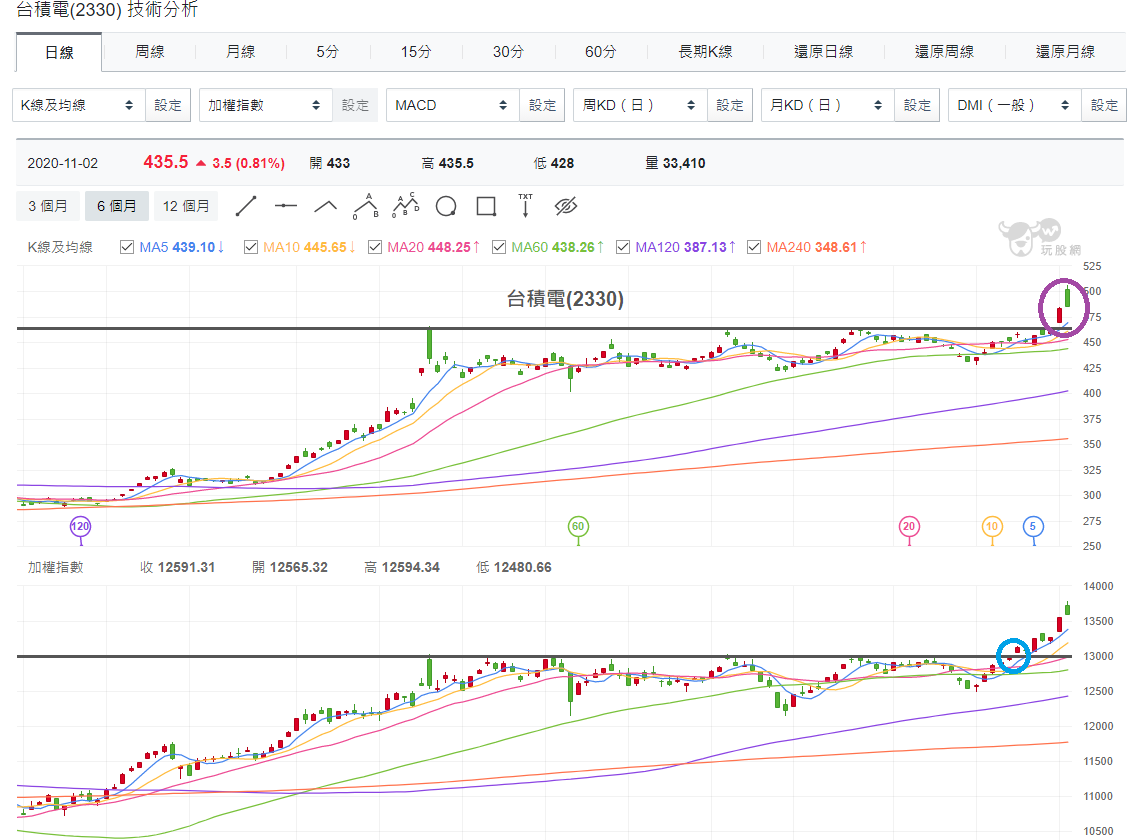Image resolution: width=1146 pixels, height=840 pixels.
Task: Switch to the 還原周線 tab
Action: (944, 52)
